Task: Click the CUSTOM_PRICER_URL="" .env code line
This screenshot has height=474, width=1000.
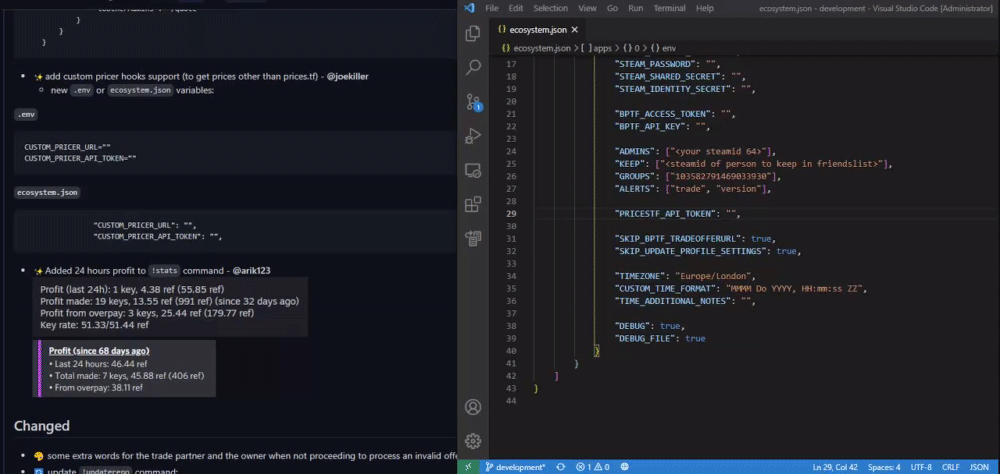Action: [x=68, y=147]
